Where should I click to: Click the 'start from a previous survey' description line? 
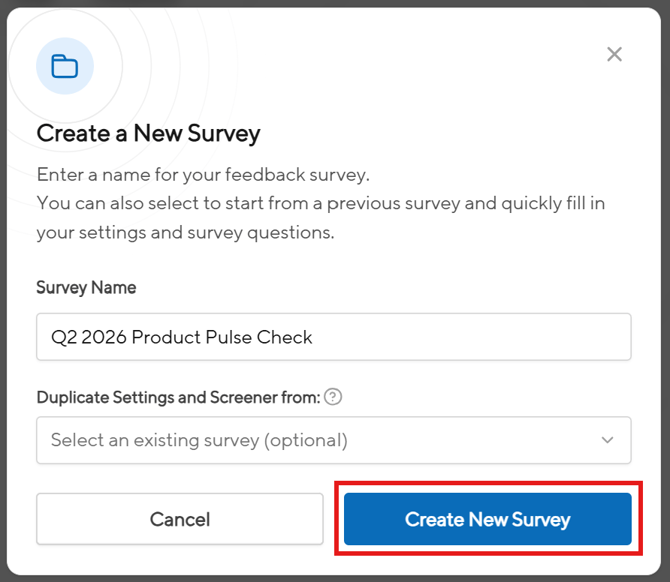[320, 203]
